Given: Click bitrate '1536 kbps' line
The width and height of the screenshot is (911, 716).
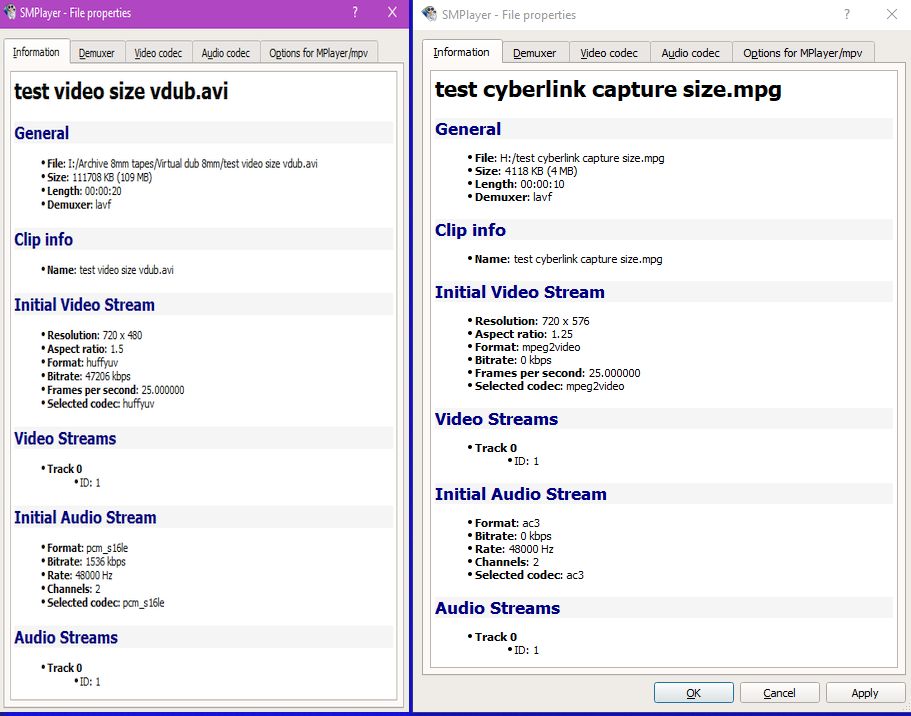Looking at the screenshot, I should coord(87,561).
